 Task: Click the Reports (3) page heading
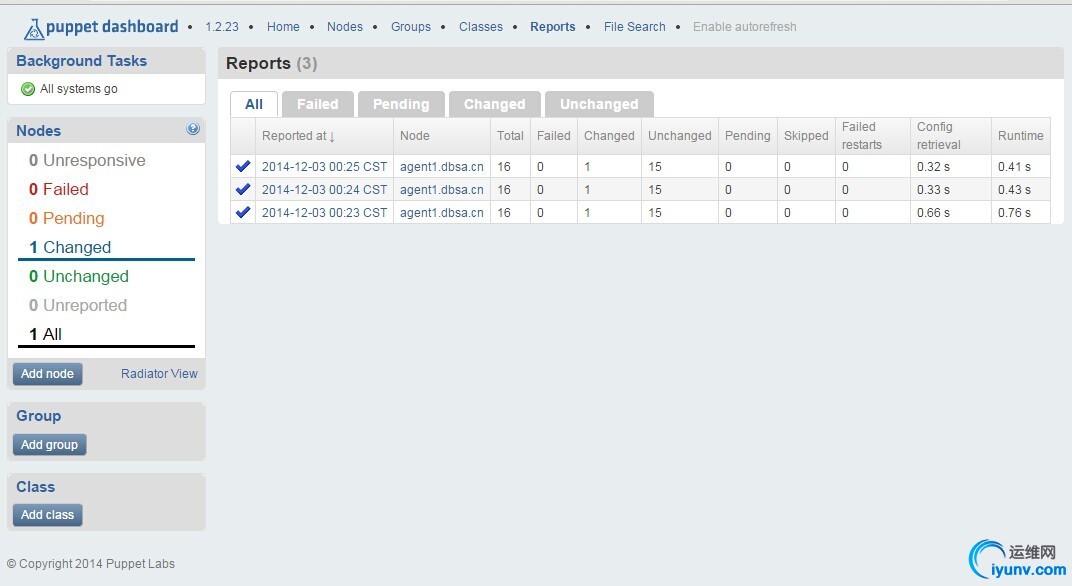pos(271,64)
